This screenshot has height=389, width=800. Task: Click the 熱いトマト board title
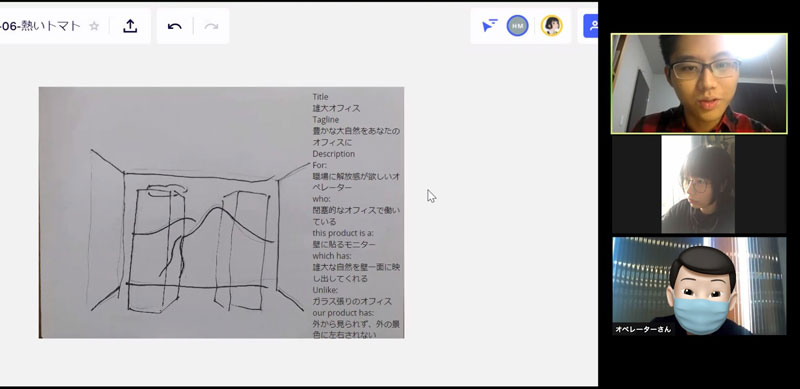pos(40,26)
